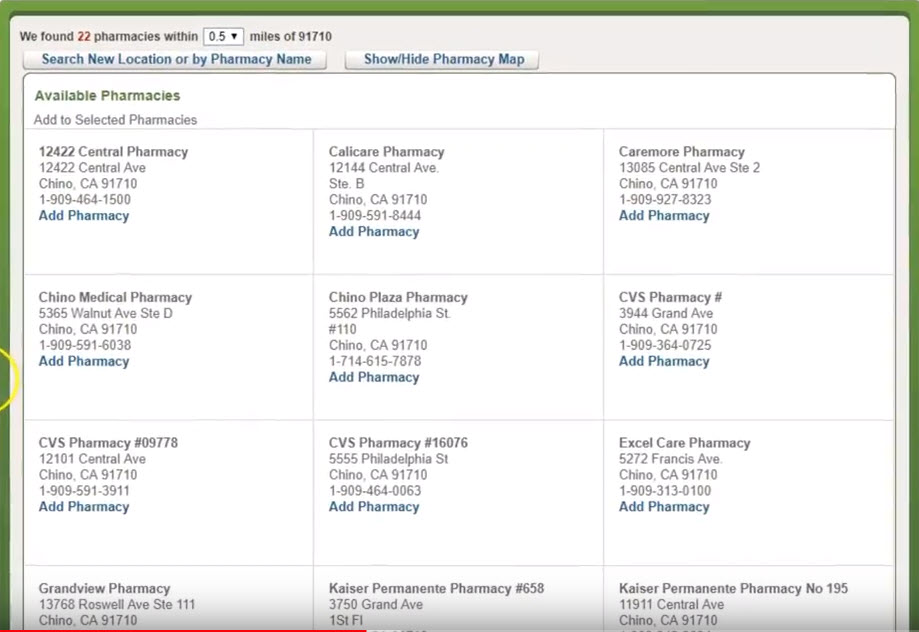Screen dimensions: 919x632
Task: Click the Available Pharmacies heading
Action: [107, 96]
